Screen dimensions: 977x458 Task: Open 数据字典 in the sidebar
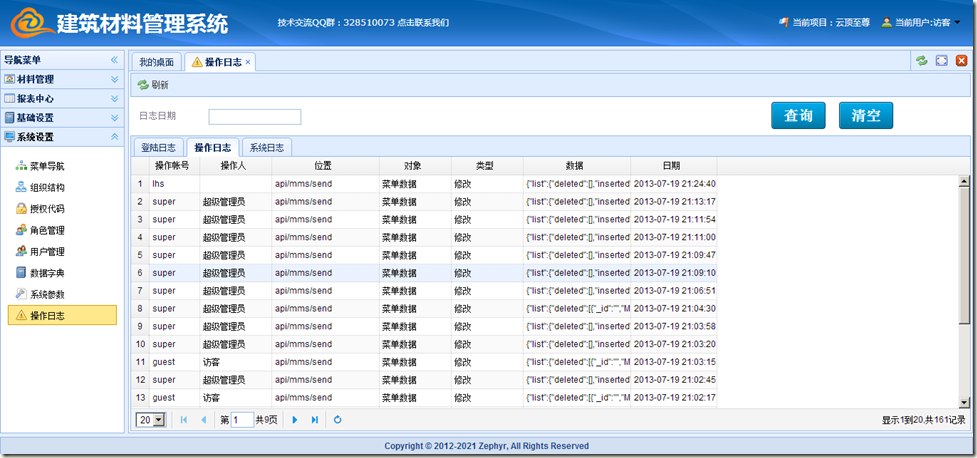click(46, 273)
